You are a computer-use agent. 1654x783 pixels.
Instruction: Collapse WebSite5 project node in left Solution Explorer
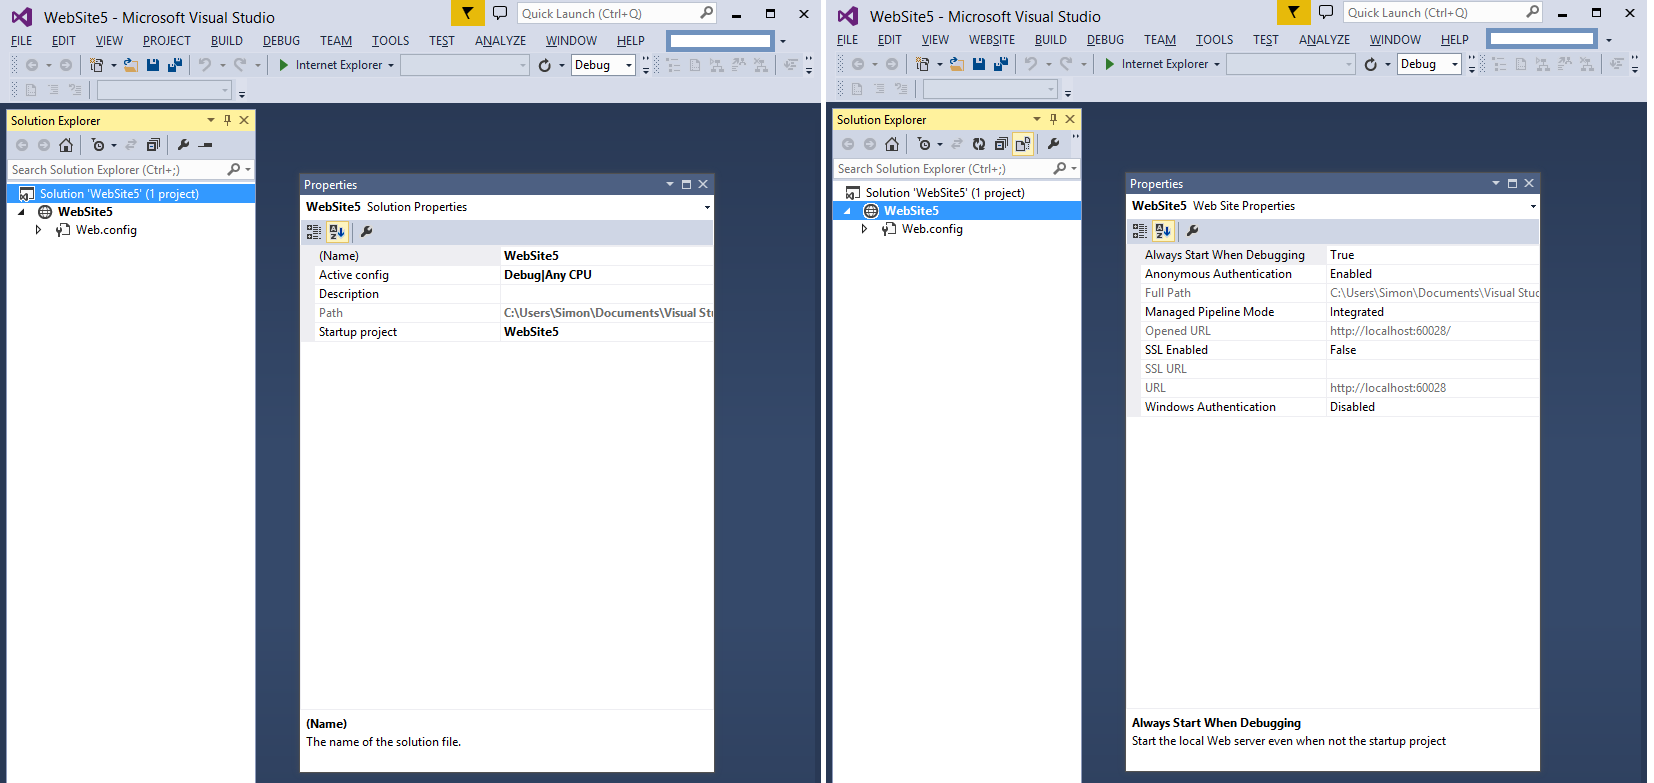21,212
